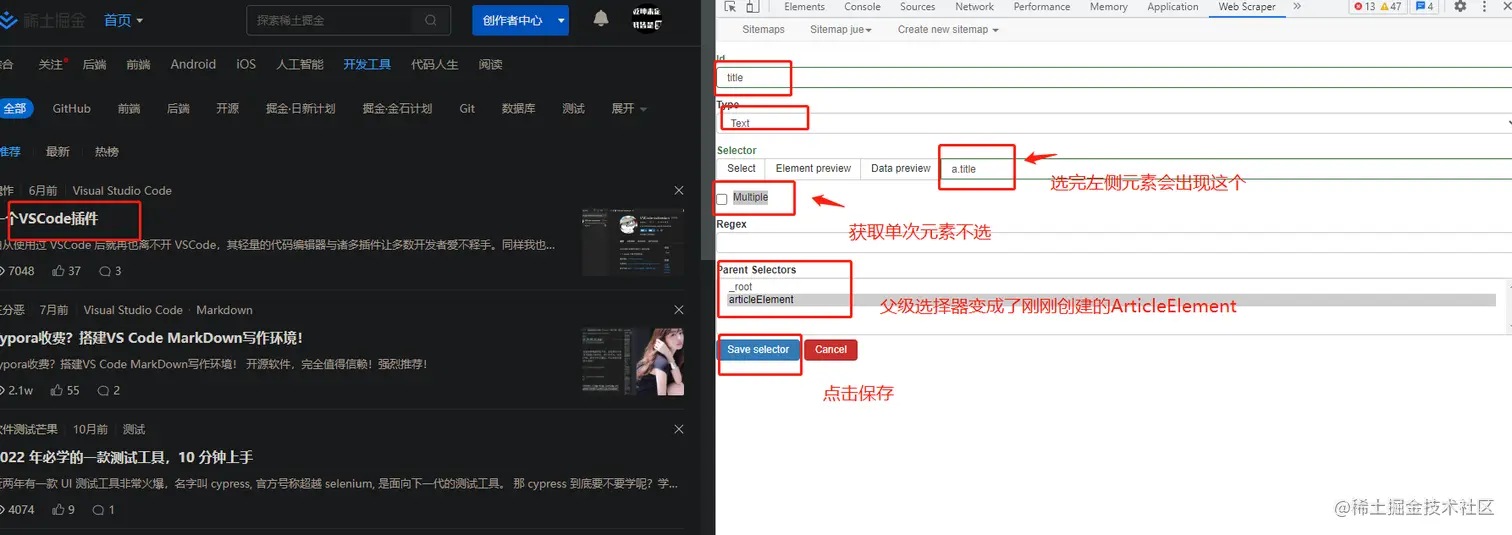Expand the tag list with 展开
1512x535 pixels.
(629, 108)
